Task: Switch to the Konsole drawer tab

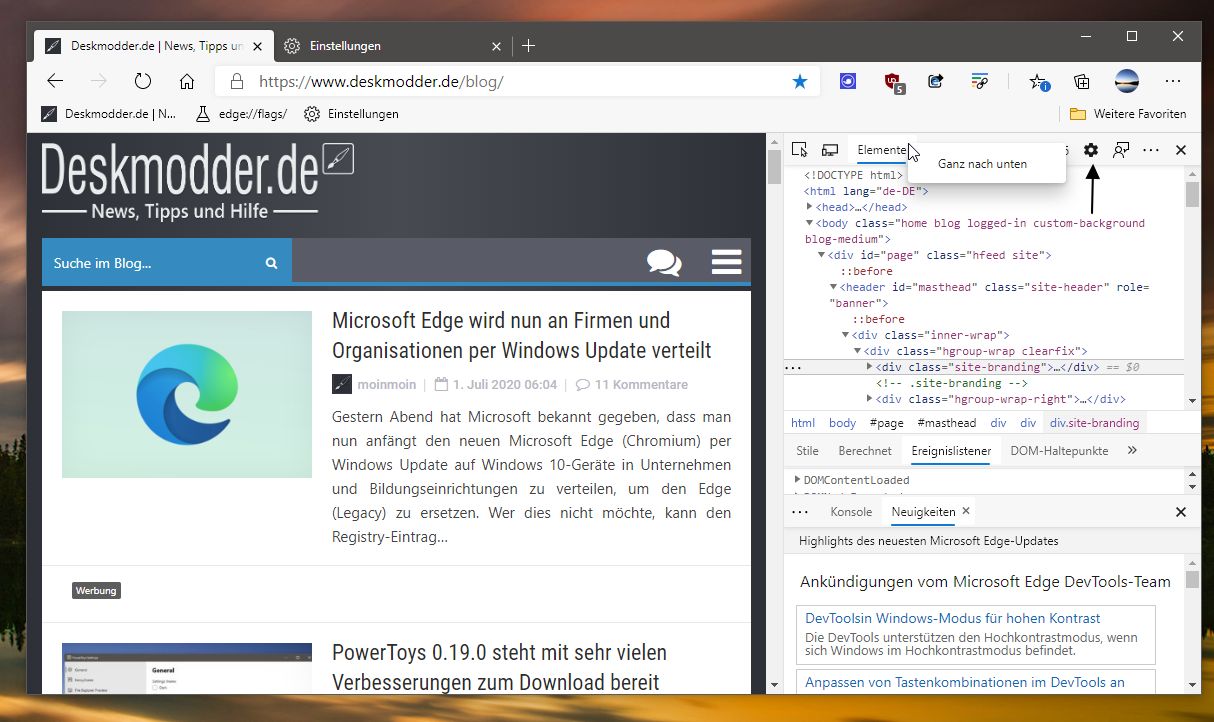Action: point(851,512)
